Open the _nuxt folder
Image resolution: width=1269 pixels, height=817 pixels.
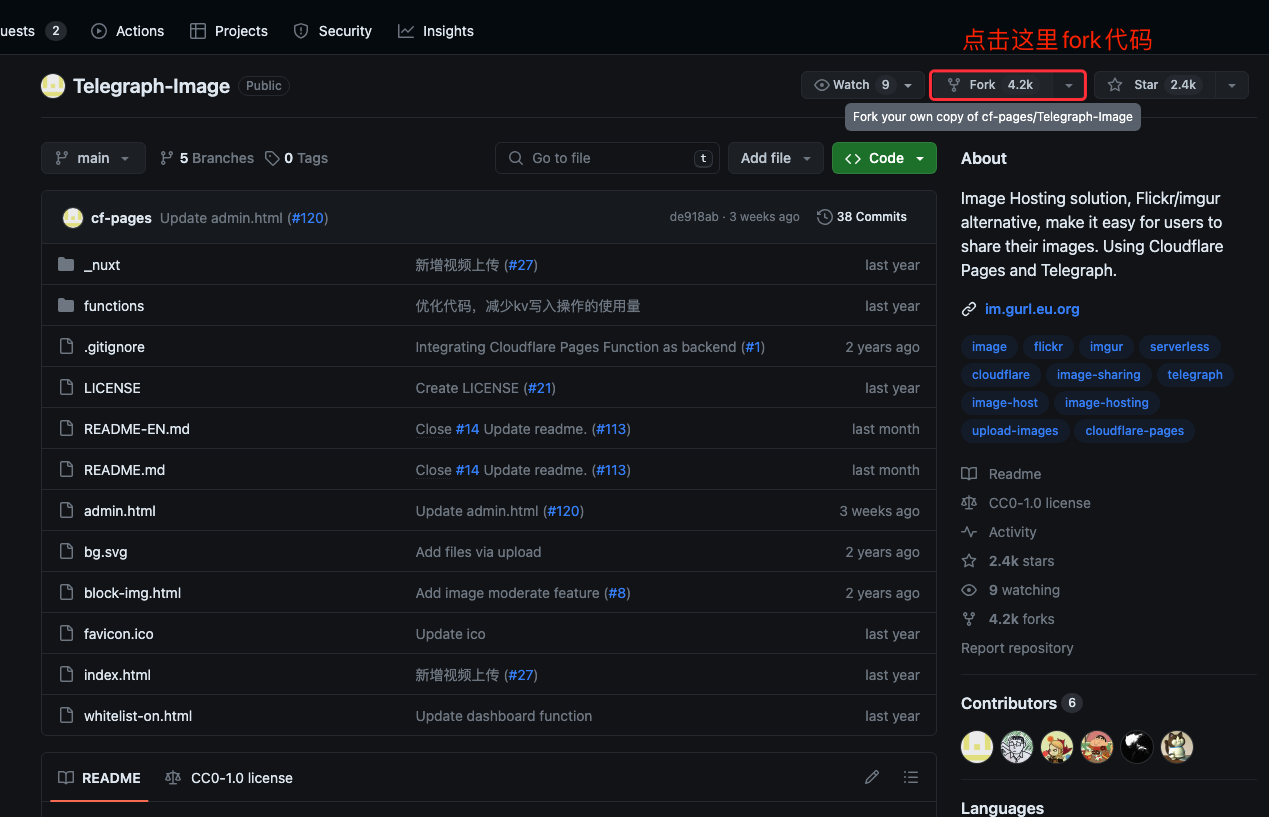click(102, 265)
